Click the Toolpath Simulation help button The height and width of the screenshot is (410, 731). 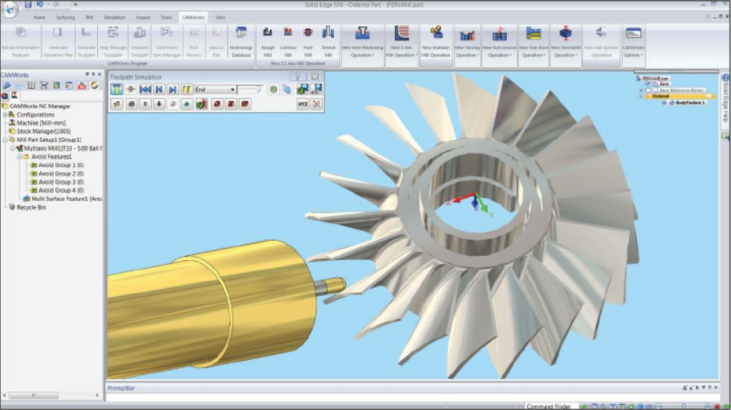pos(297,77)
